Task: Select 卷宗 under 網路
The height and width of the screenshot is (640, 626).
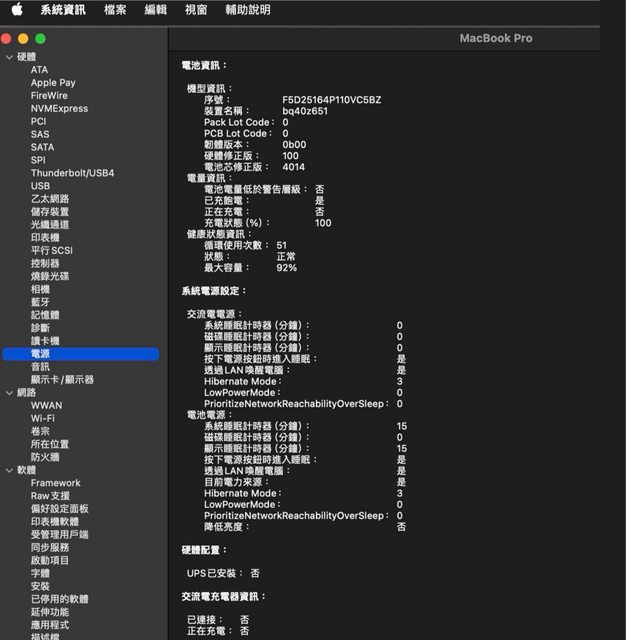Action: click(40, 431)
